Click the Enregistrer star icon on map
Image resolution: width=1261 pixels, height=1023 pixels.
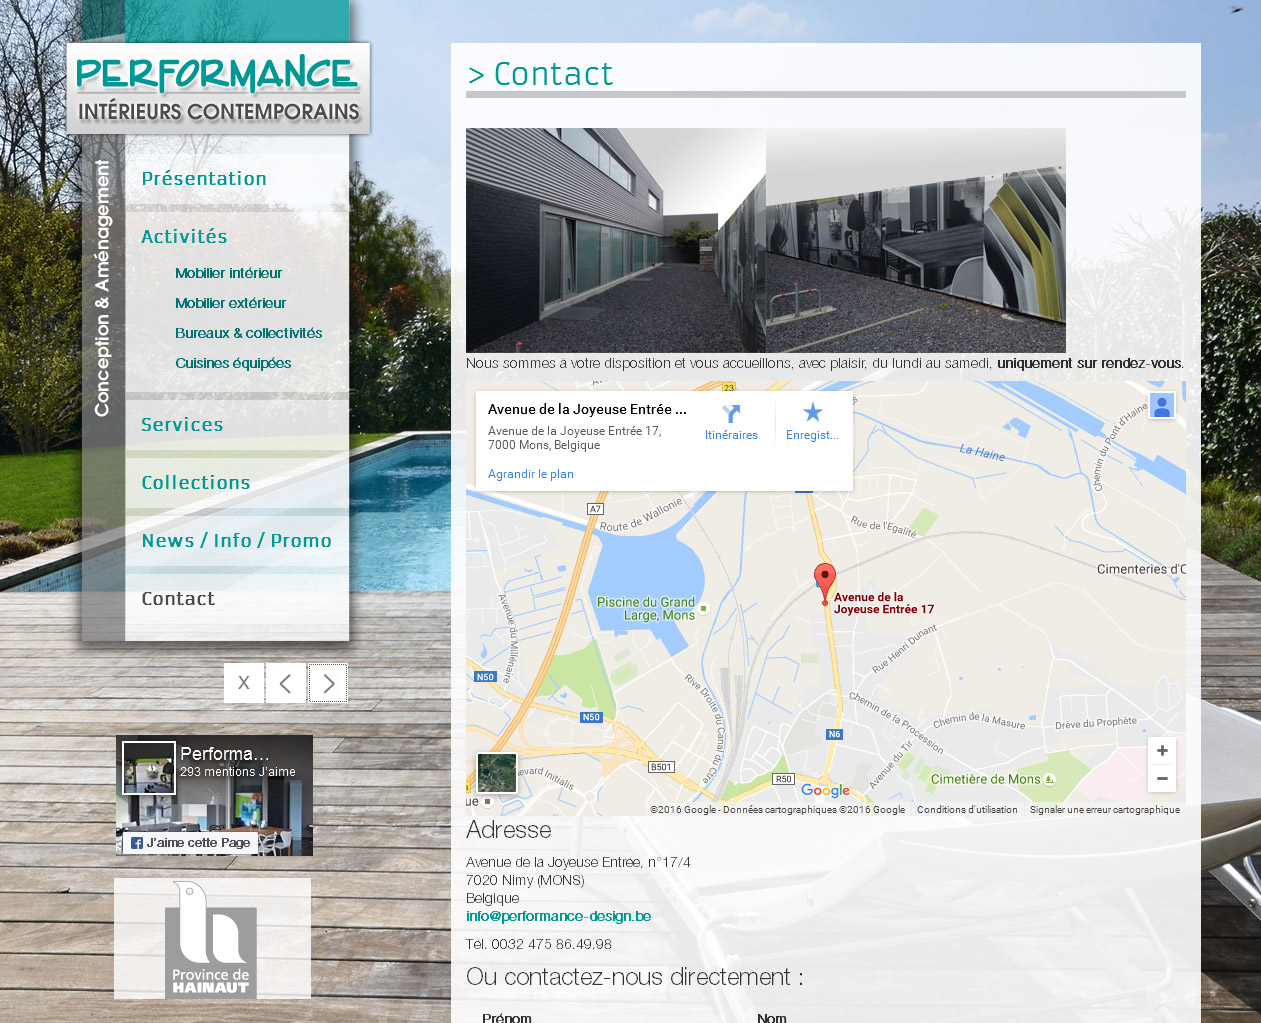(813, 412)
